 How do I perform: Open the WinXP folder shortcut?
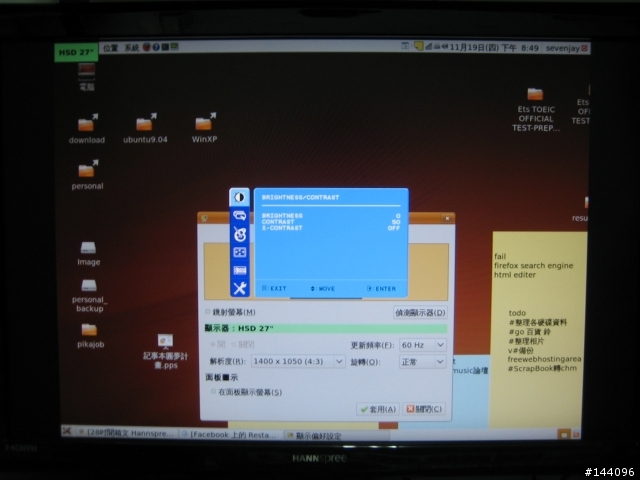pyautogui.click(x=204, y=128)
